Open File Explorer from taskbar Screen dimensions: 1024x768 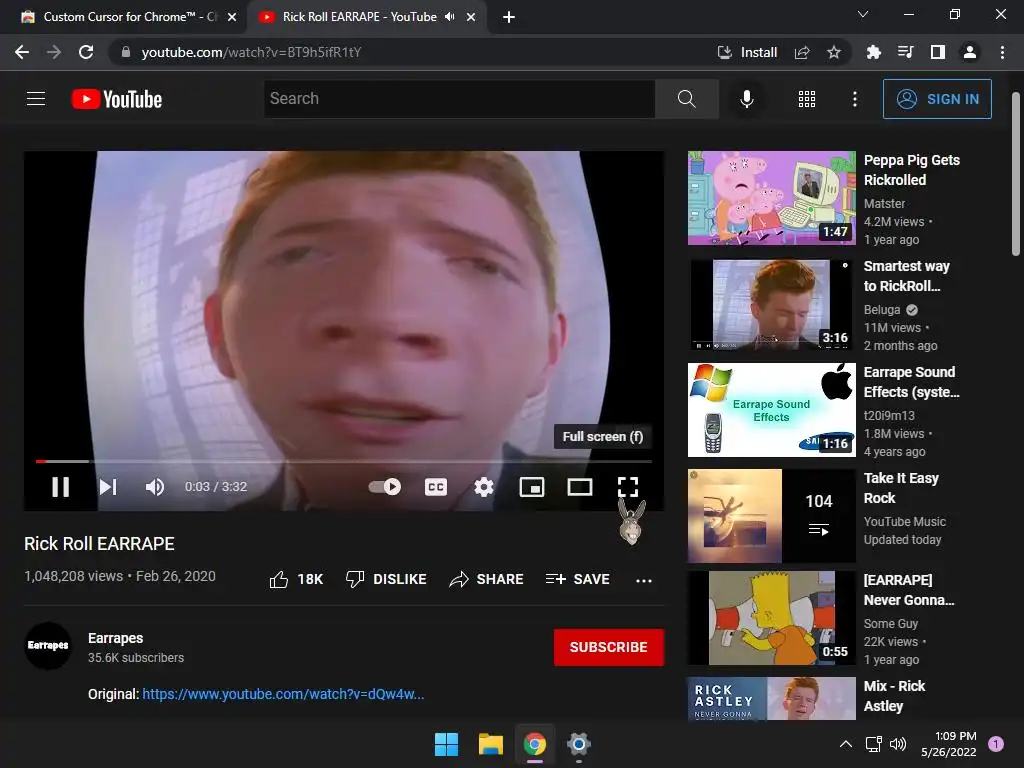coord(490,744)
